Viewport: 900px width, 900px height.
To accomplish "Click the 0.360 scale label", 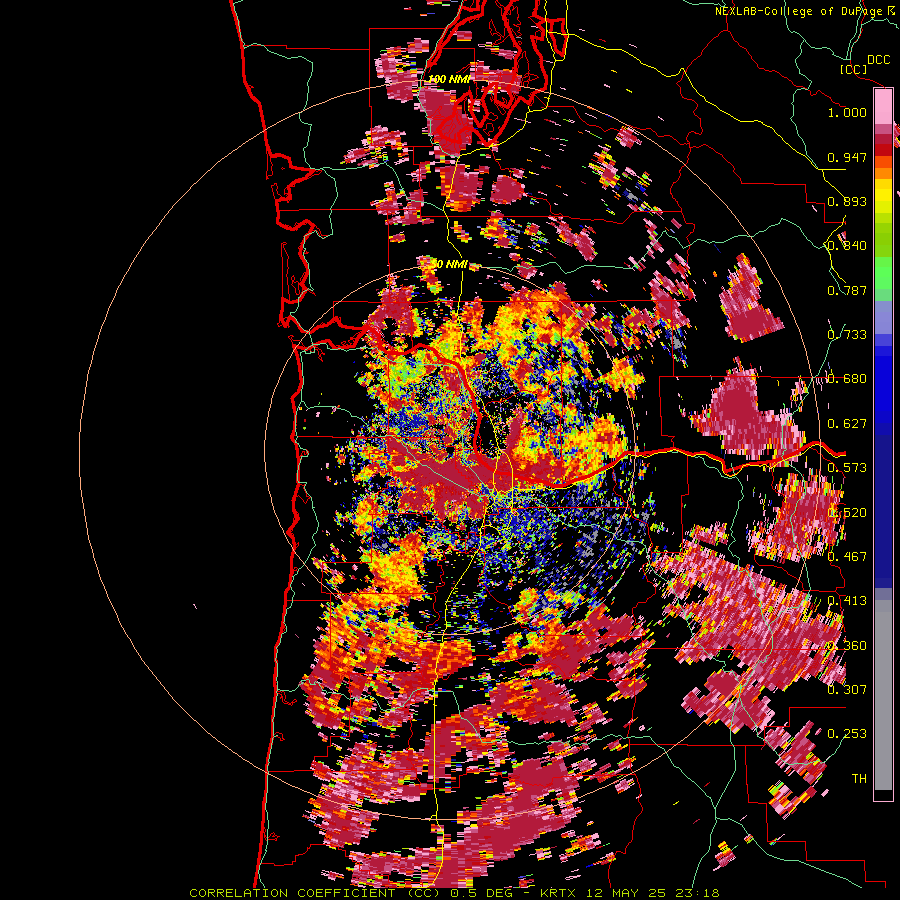I will (847, 646).
